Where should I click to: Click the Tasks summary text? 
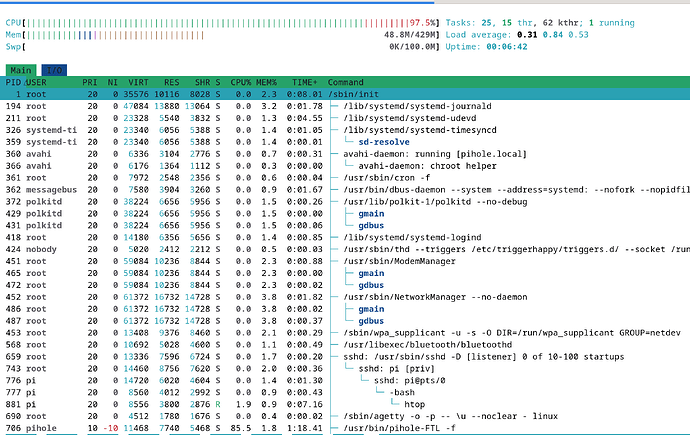click(540, 23)
